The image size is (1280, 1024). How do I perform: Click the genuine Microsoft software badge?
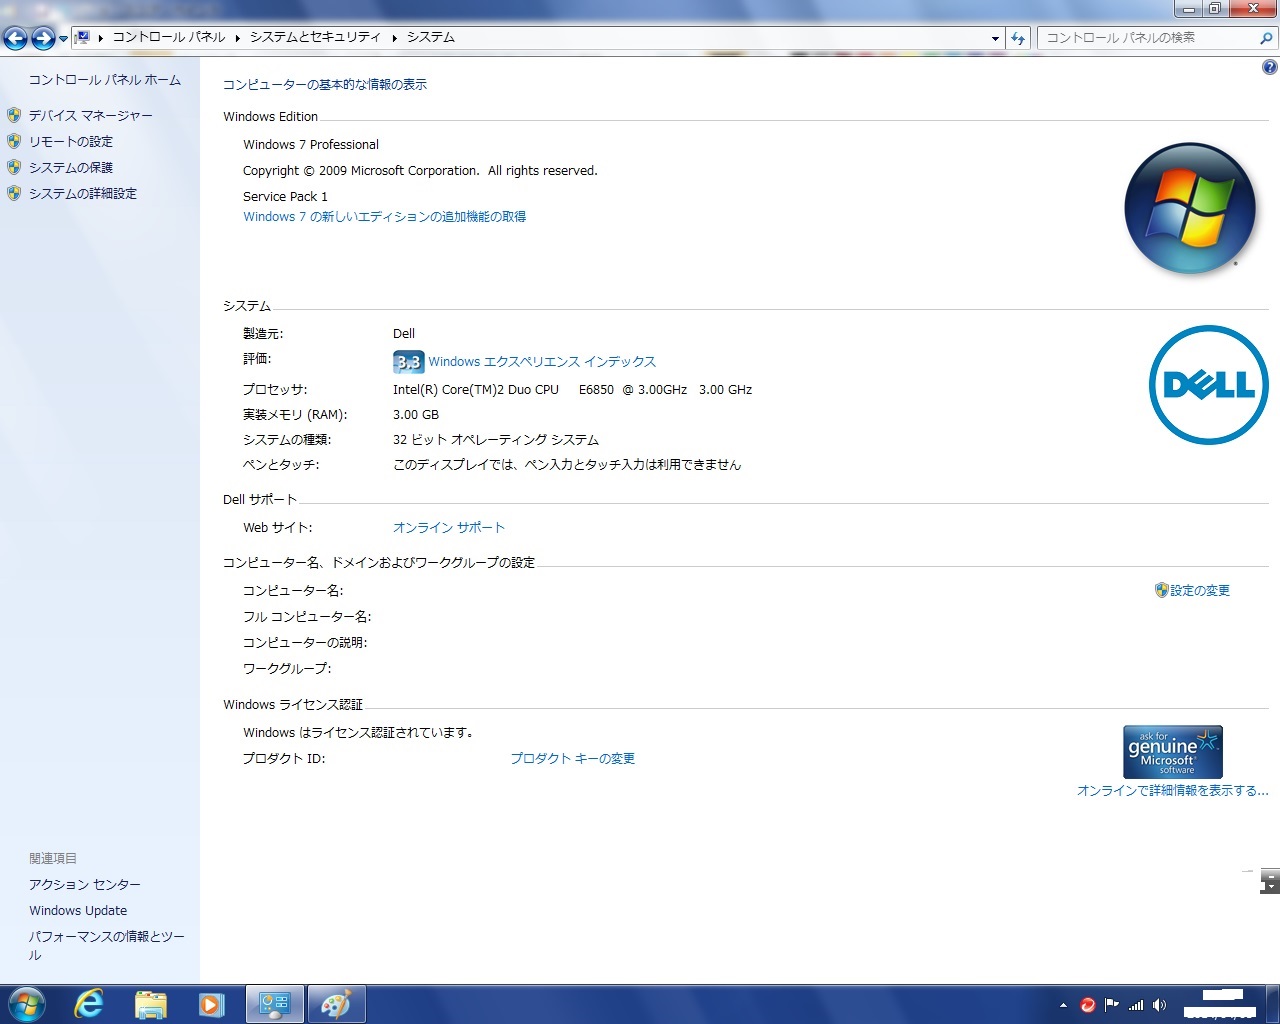[x=1173, y=752]
